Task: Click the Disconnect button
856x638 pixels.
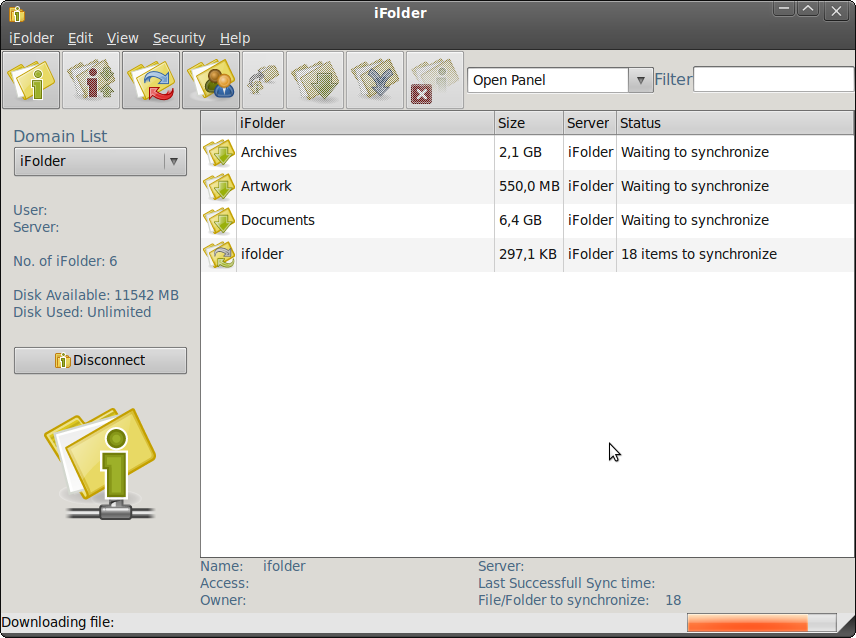Action: [100, 360]
